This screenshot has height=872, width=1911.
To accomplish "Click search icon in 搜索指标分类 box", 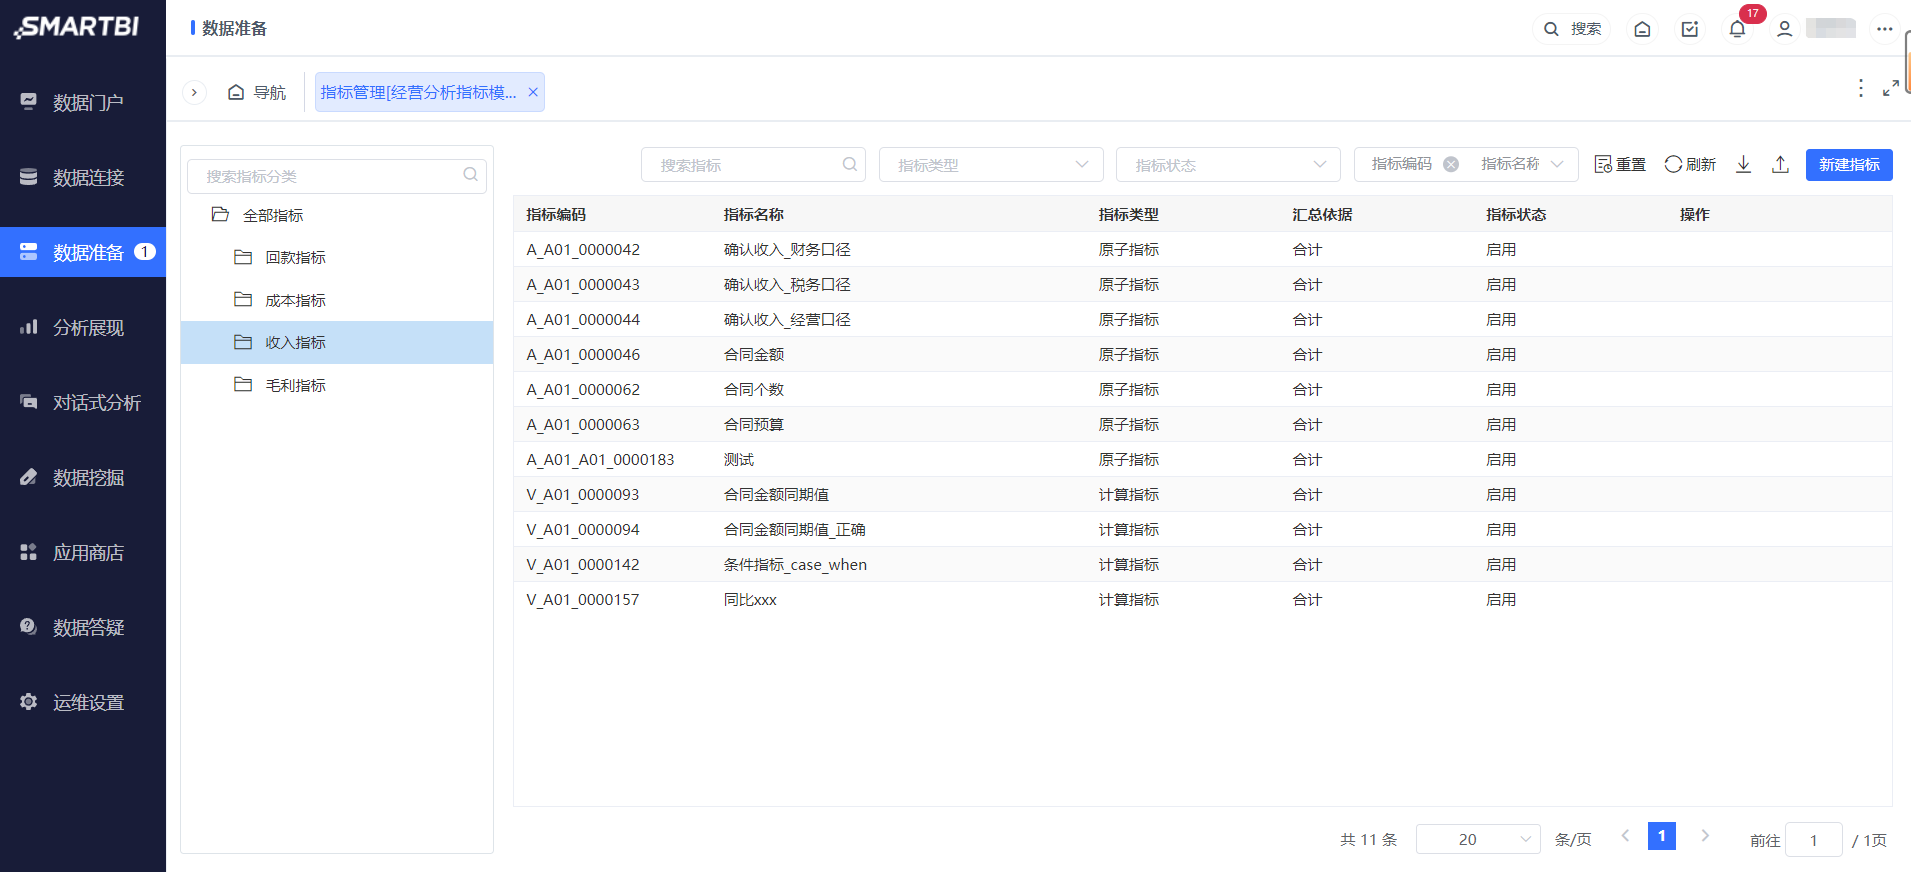I will [x=470, y=175].
